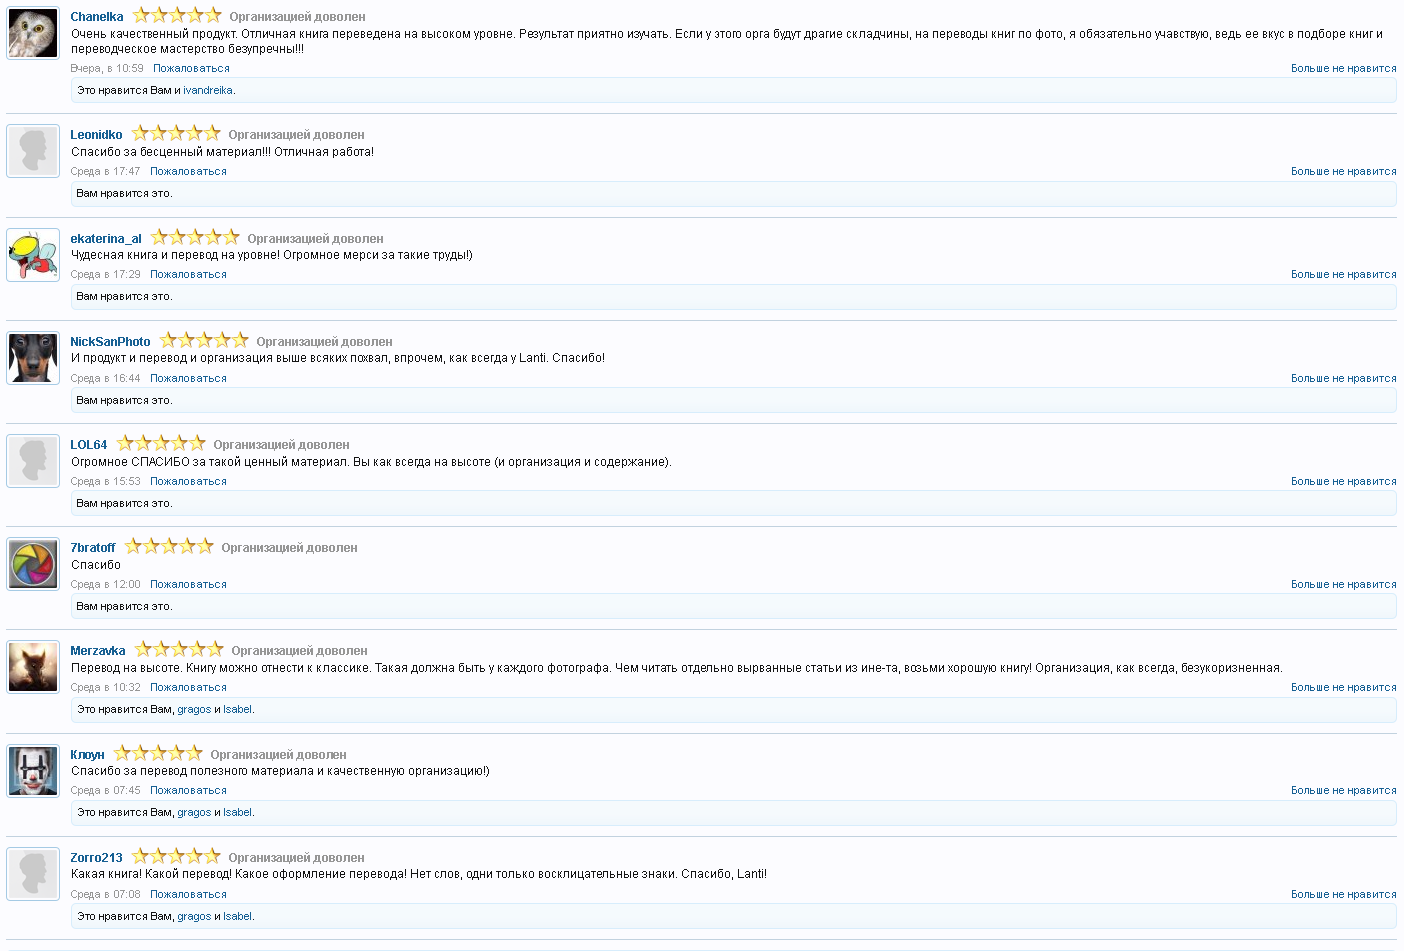The height and width of the screenshot is (951, 1404).
Task: Unlike Chanelka's review with "Больше не нравится"
Action: [1343, 69]
